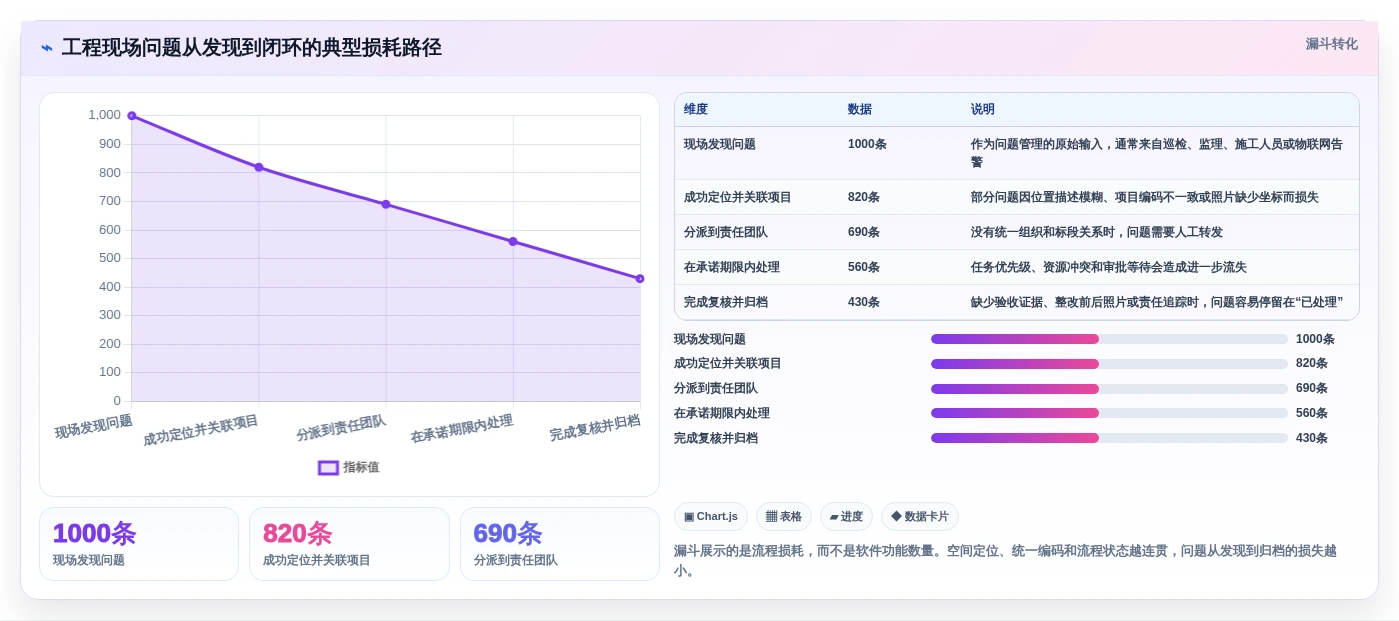Click the 数据 column header
This screenshot has height=621, width=1399.
click(860, 109)
